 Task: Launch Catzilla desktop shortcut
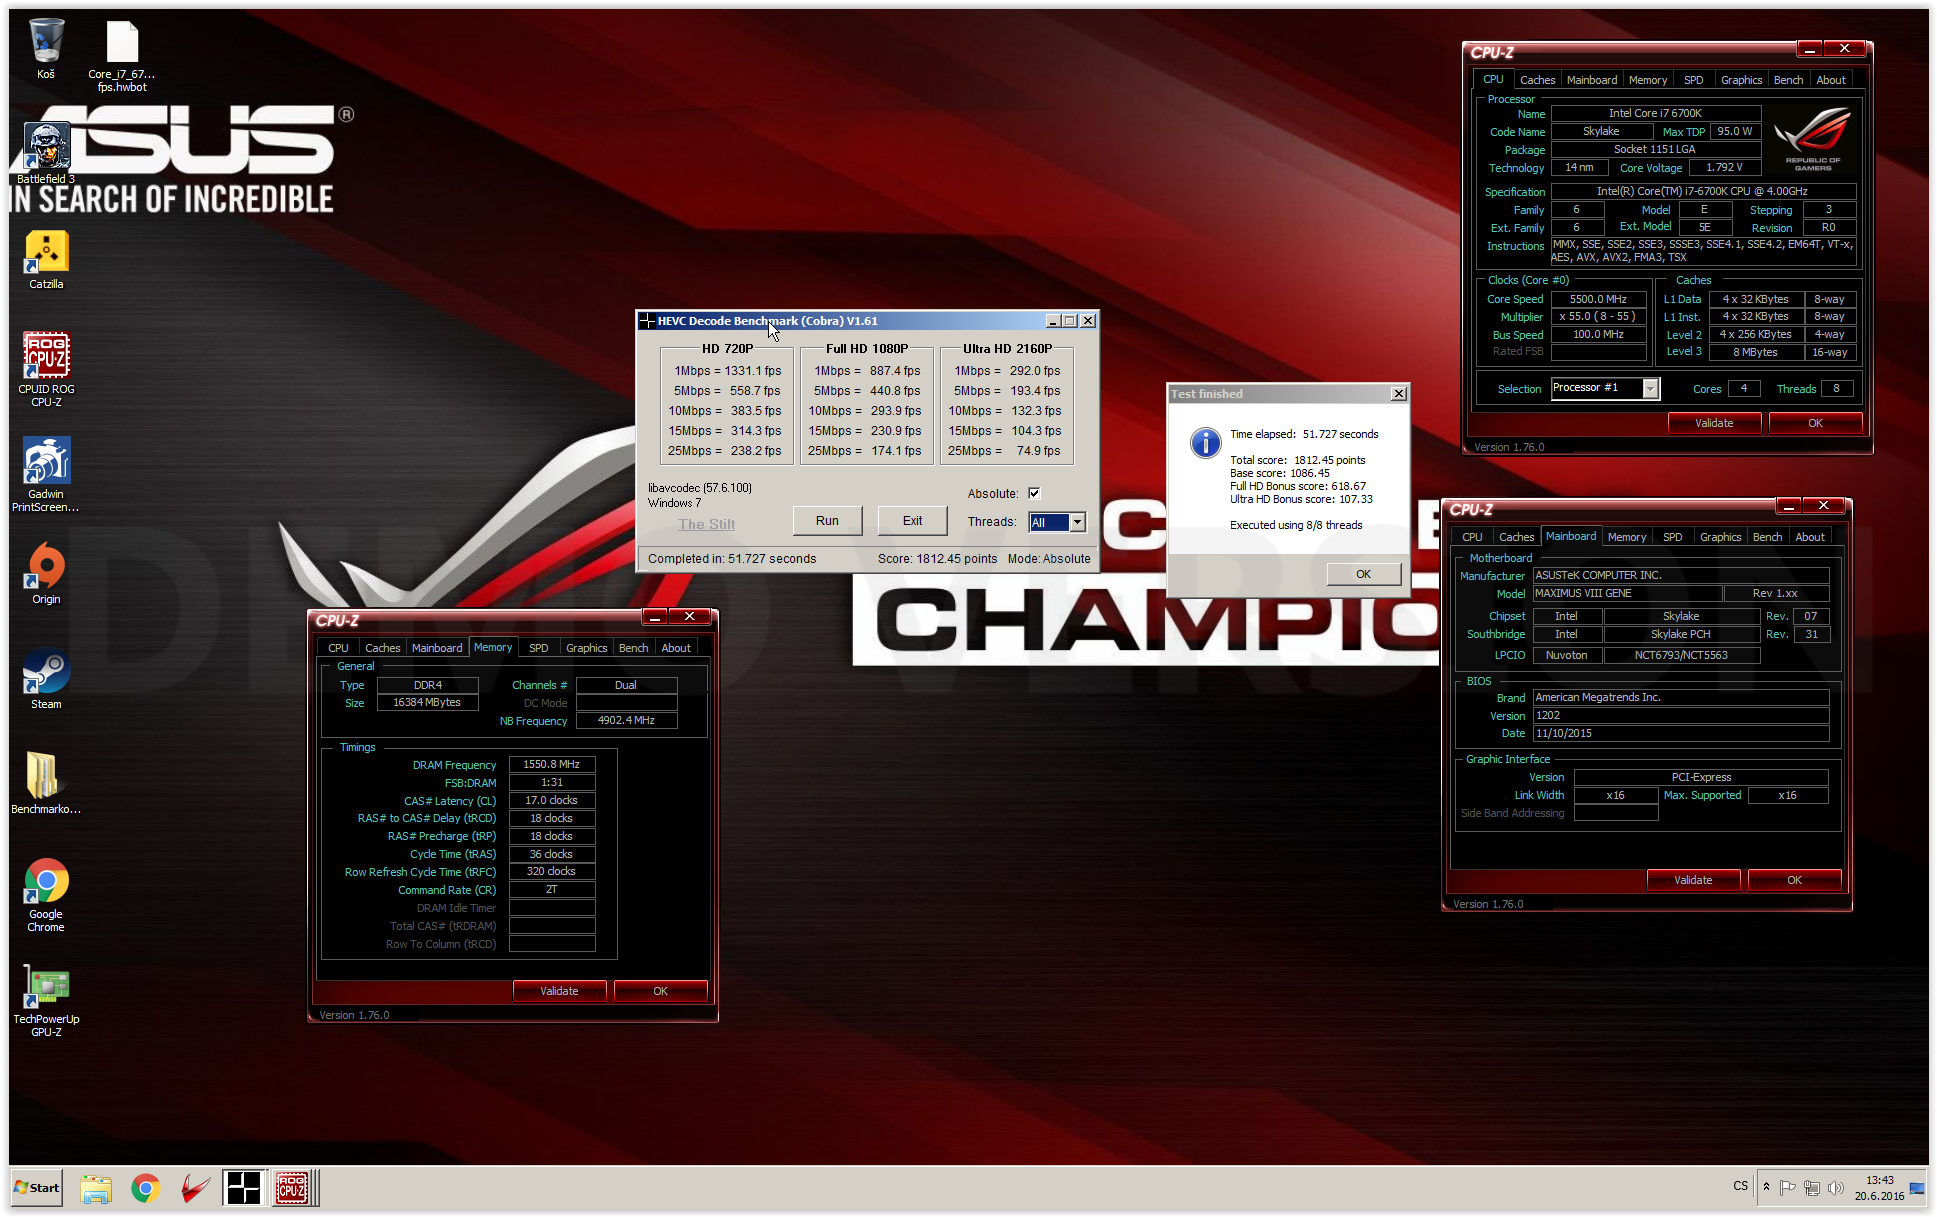click(x=46, y=259)
